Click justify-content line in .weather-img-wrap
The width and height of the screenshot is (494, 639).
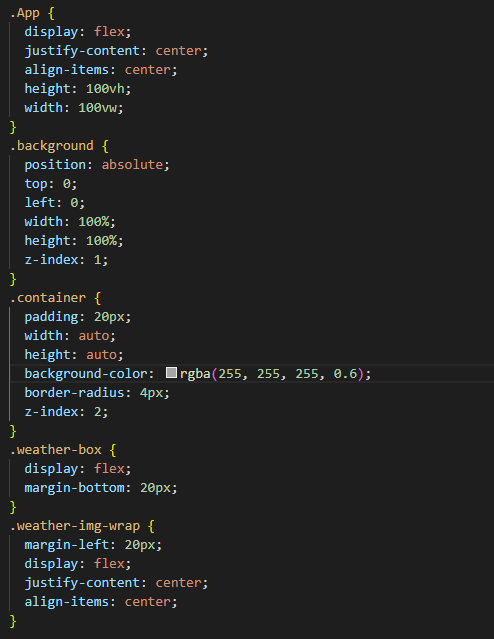pos(117,583)
